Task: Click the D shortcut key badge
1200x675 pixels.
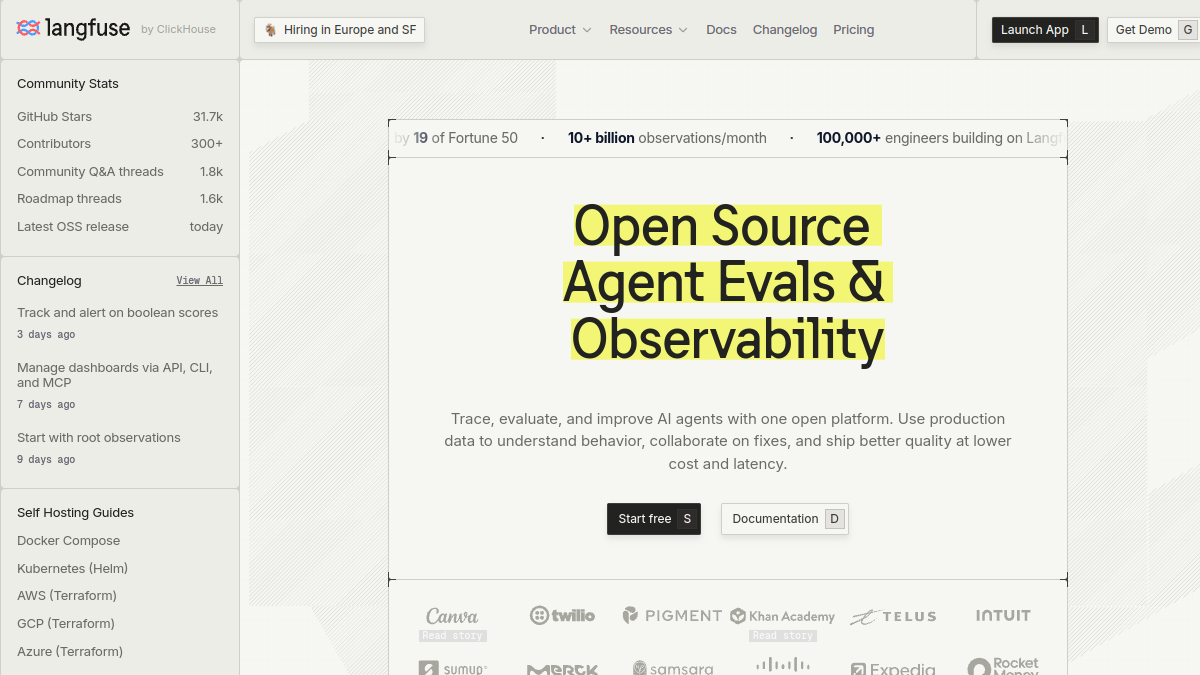Action: (835, 519)
